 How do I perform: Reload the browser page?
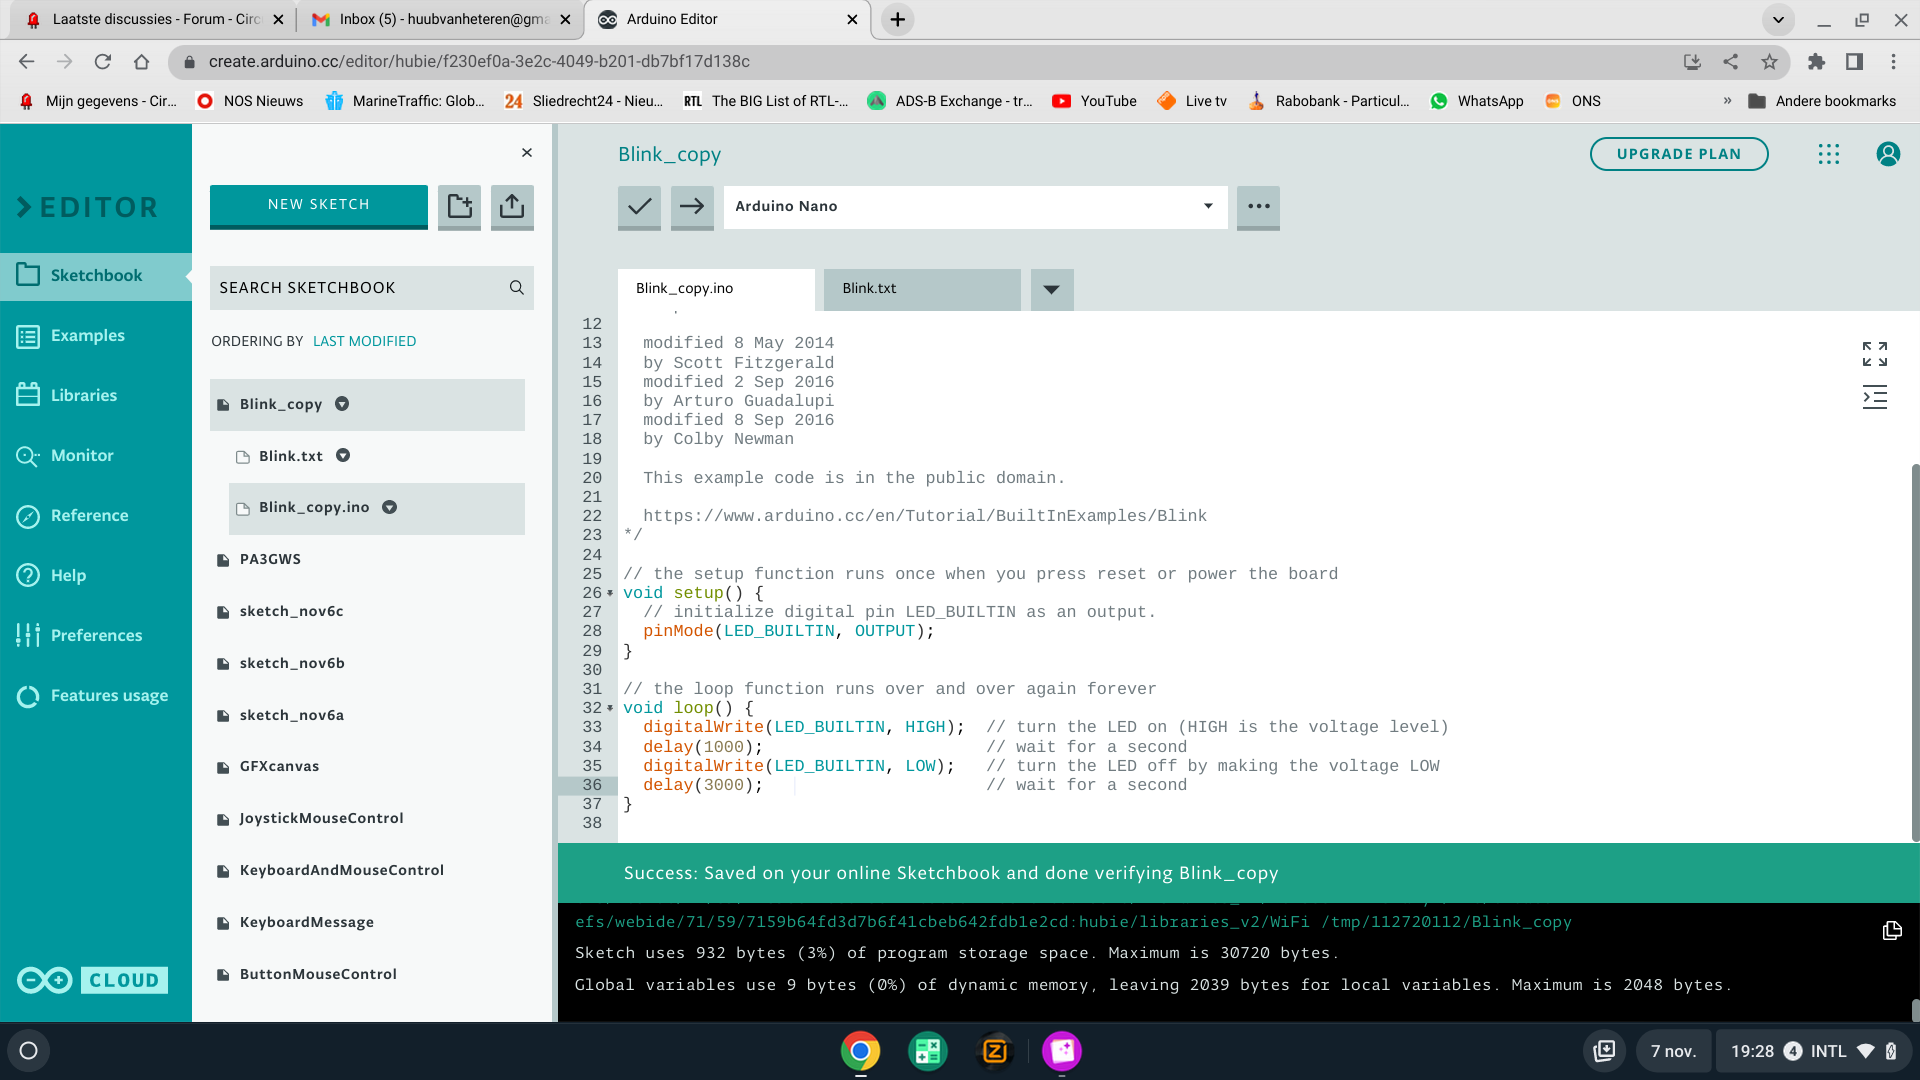[103, 62]
